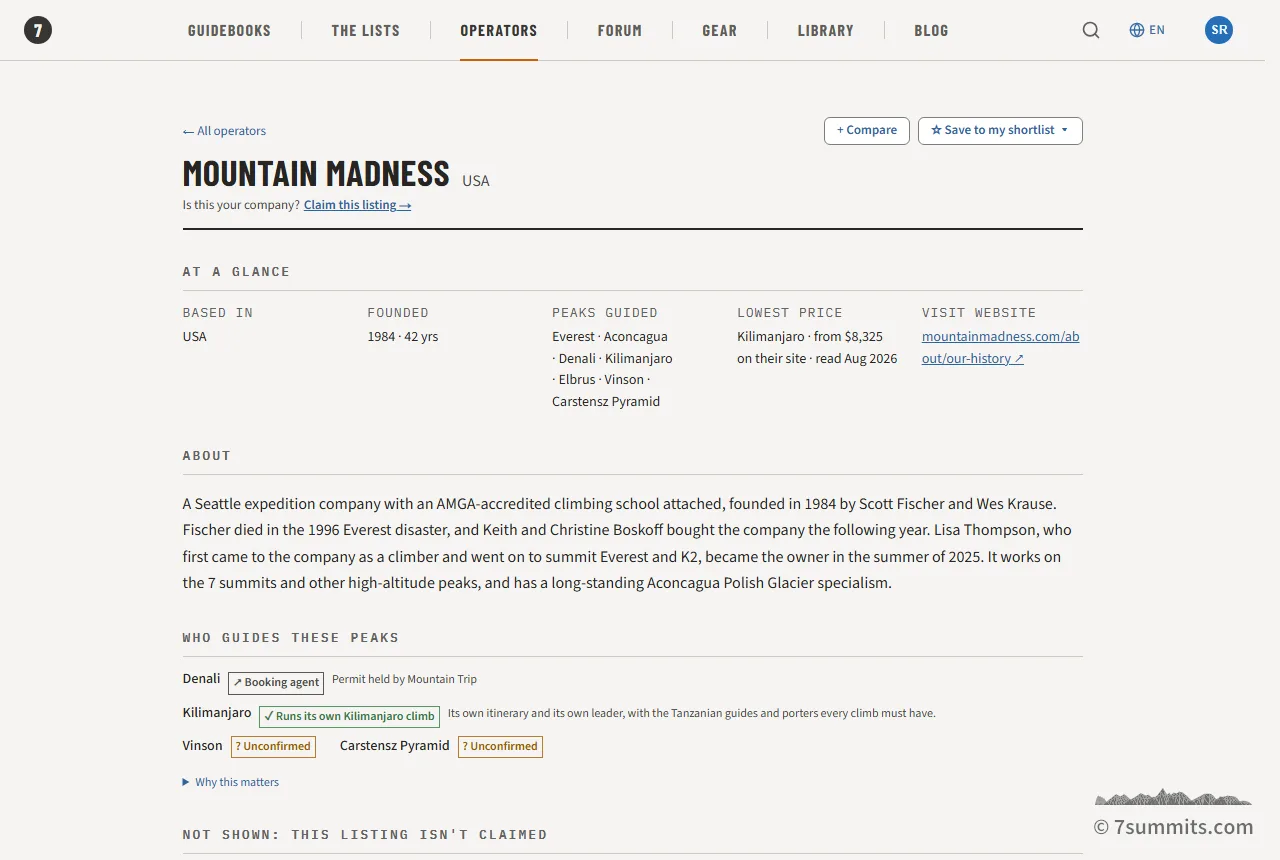Click 'Who guides these peaks' heading
Screen dimensions: 1280x860
click(x=291, y=638)
